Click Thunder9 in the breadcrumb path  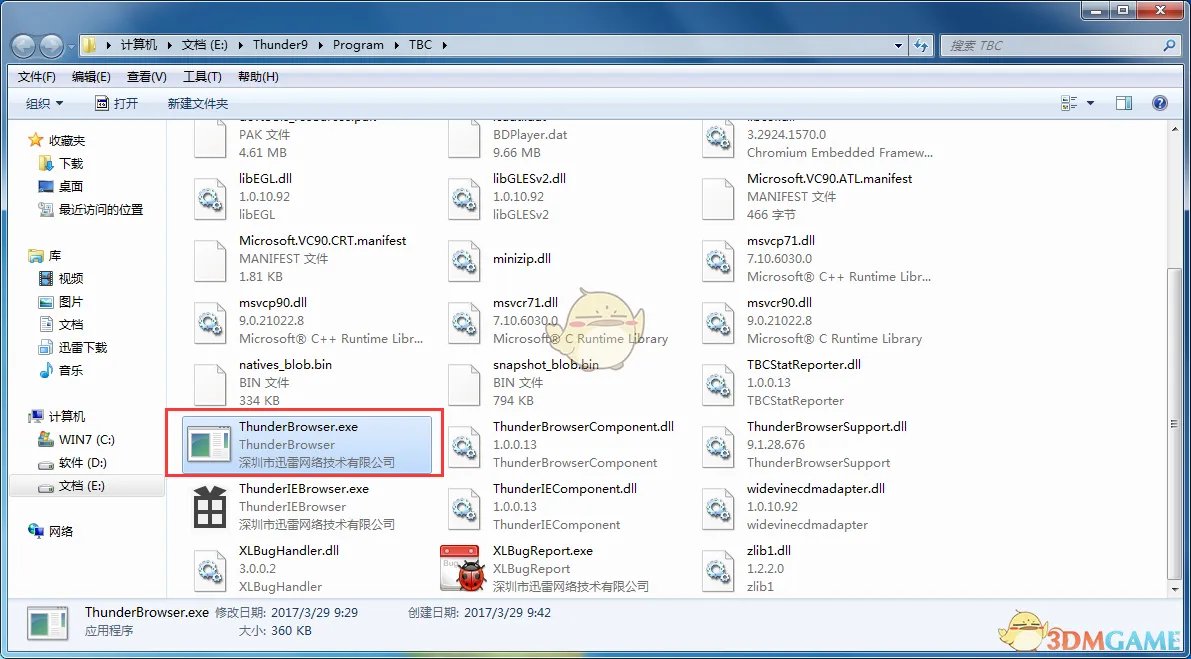click(280, 45)
